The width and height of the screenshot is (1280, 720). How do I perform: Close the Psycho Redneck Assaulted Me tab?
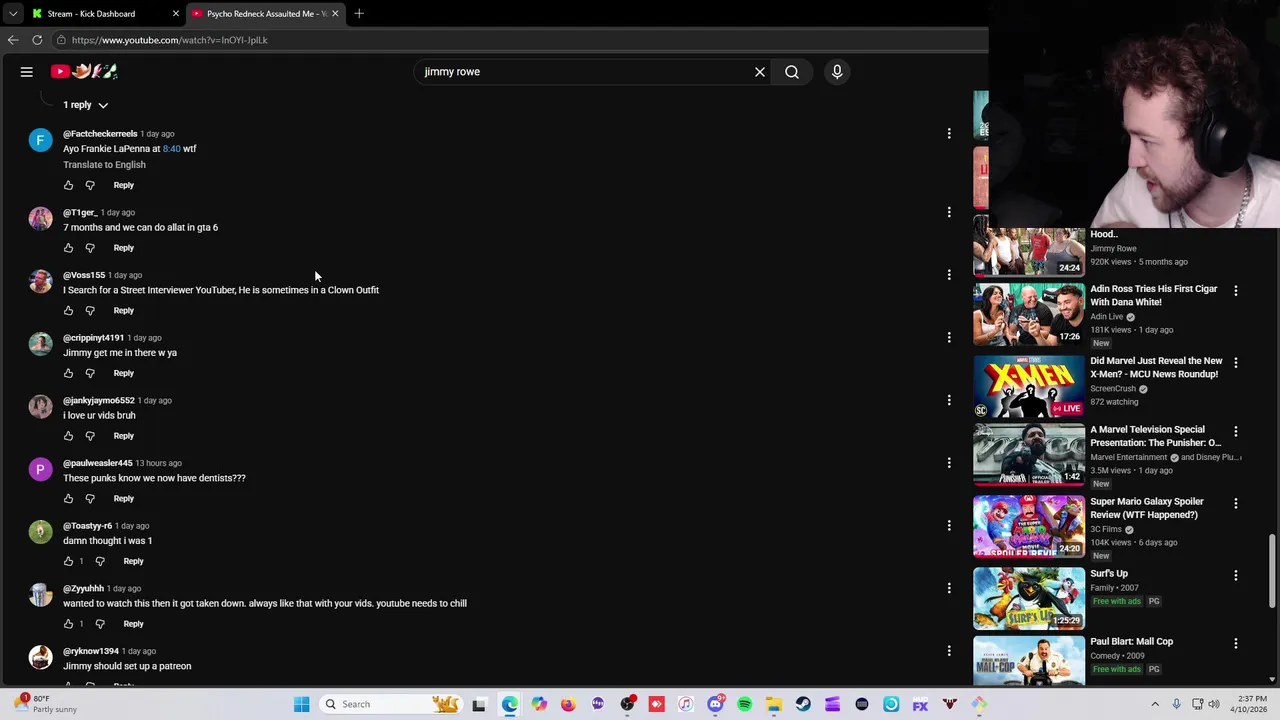(x=335, y=13)
